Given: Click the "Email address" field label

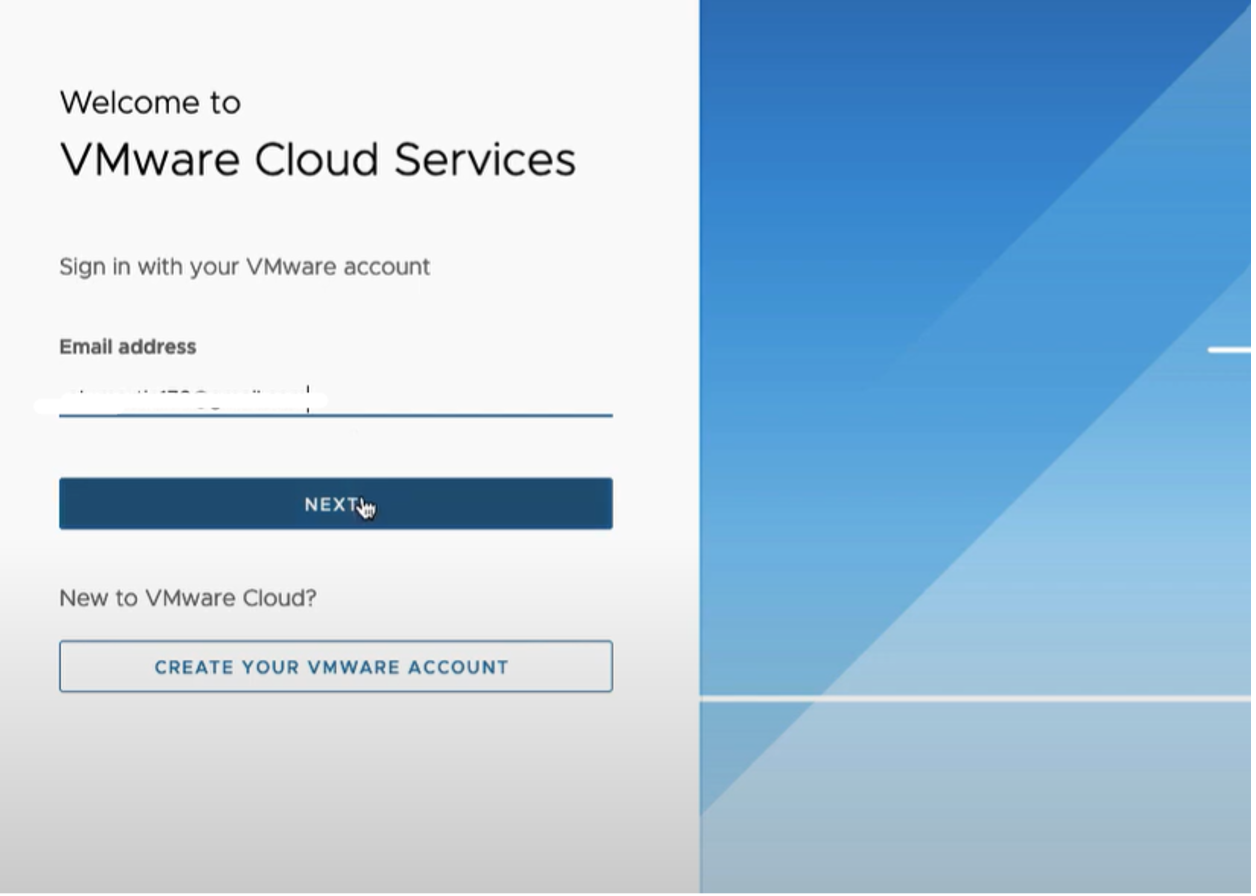Looking at the screenshot, I should (127, 347).
